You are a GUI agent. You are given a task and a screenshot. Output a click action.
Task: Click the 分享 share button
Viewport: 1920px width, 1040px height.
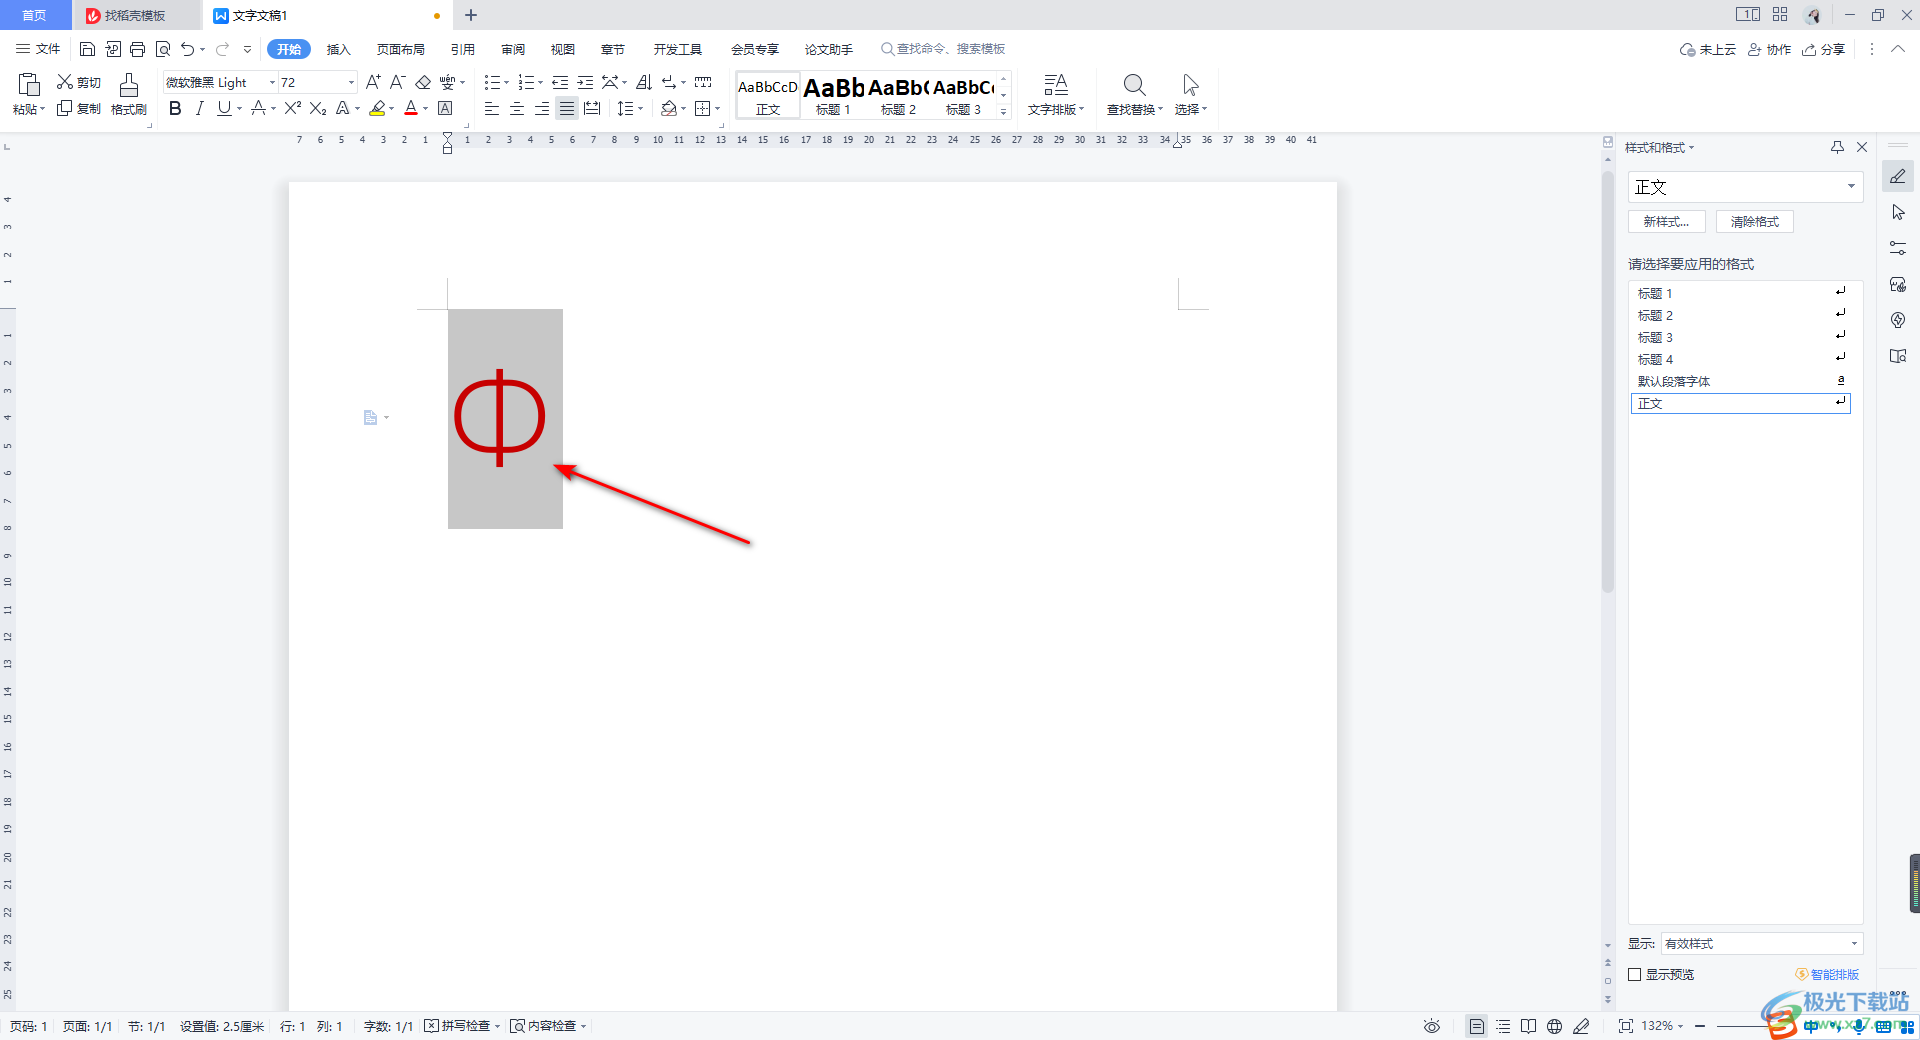[1823, 49]
